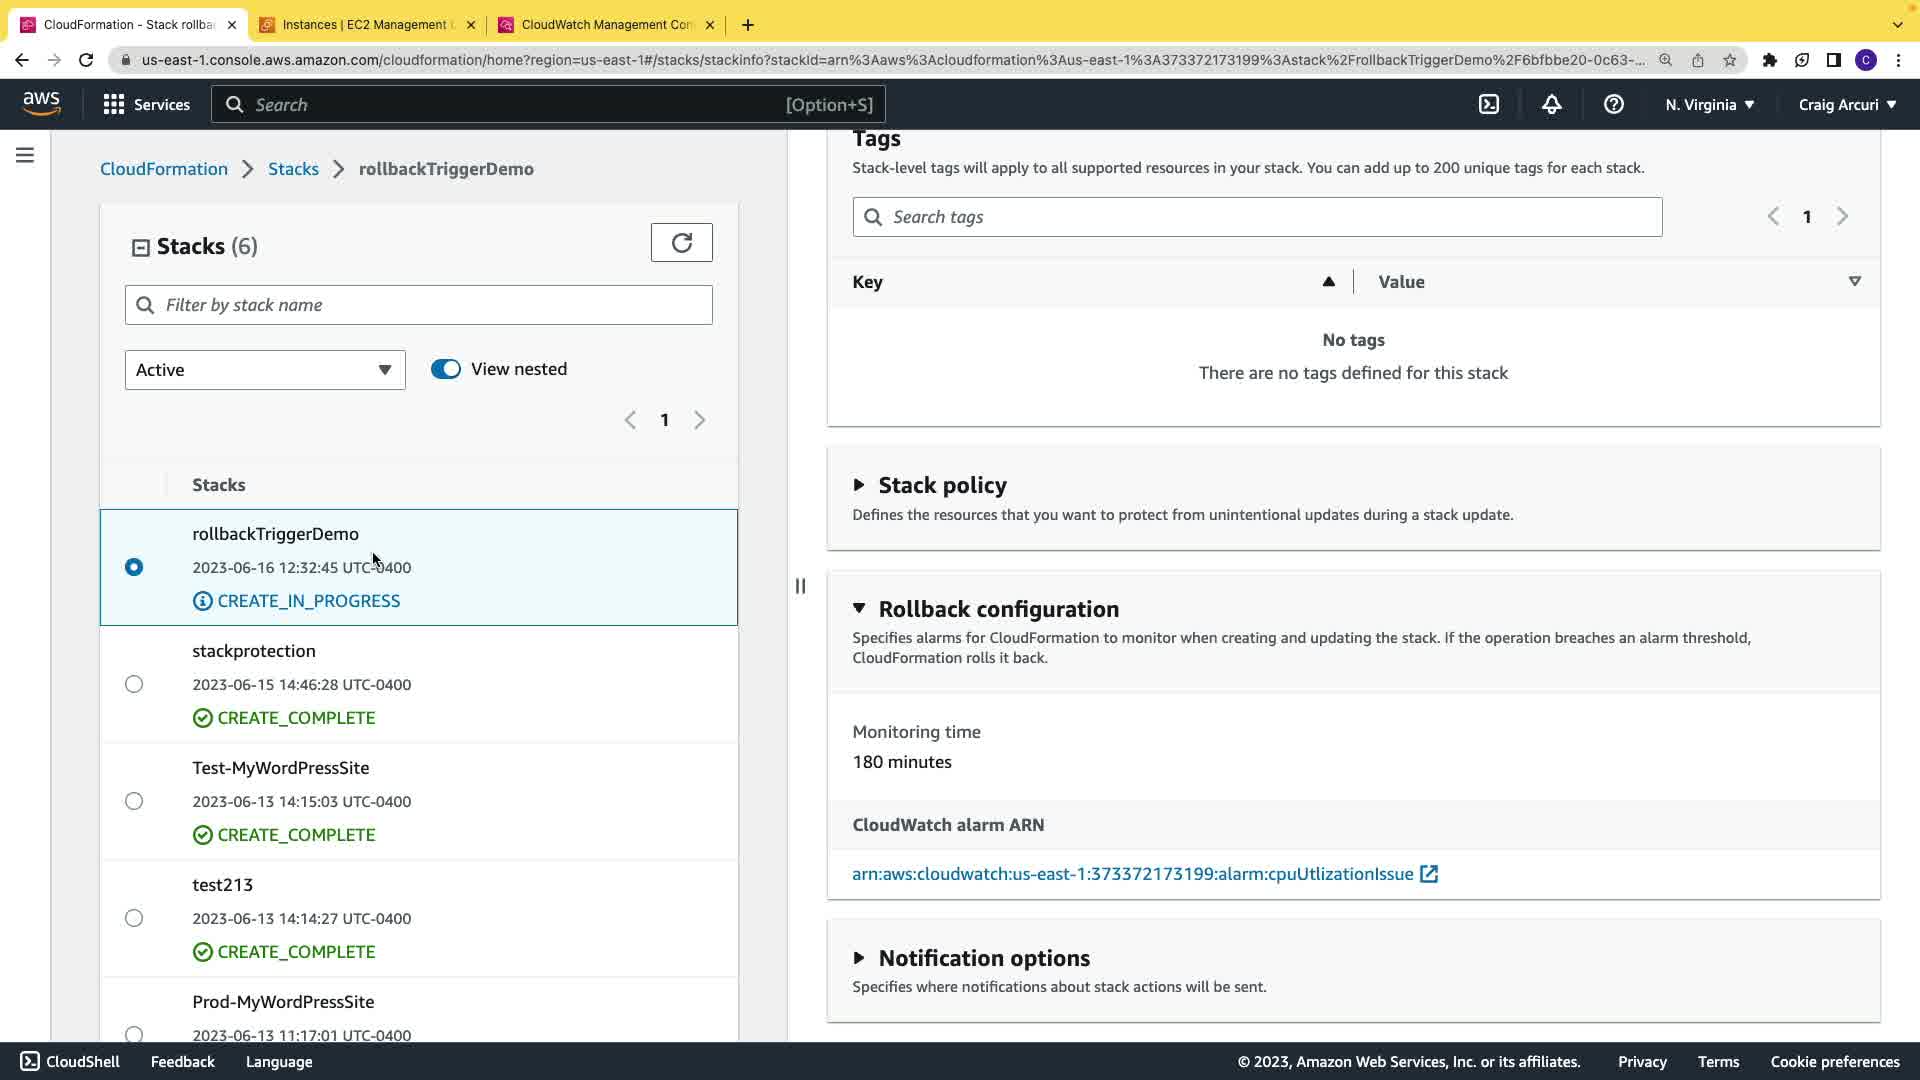Click the refresh stacks icon button

[x=681, y=243]
